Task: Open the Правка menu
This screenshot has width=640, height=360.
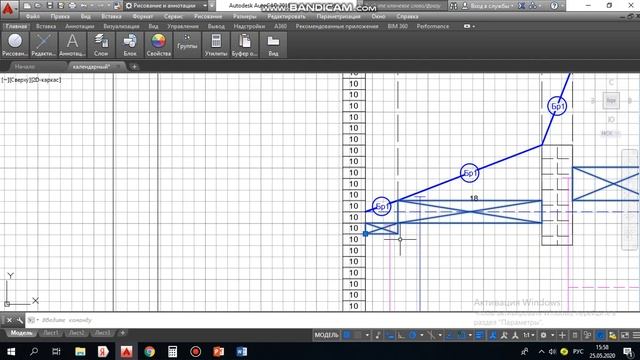Action: point(60,16)
